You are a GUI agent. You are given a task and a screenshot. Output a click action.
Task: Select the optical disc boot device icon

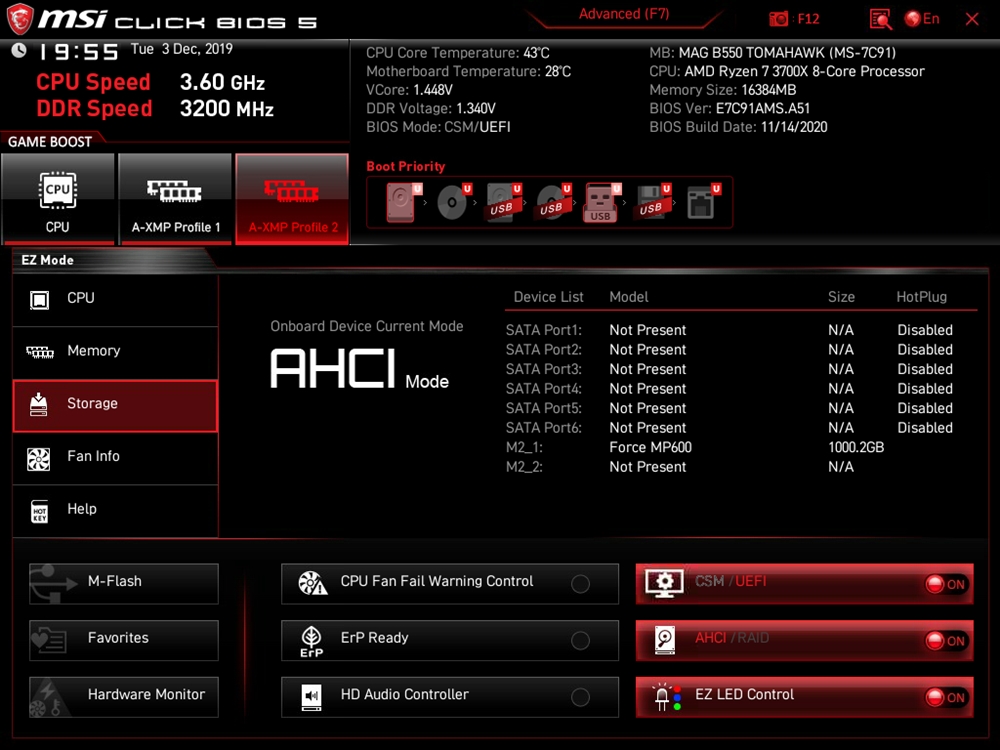[453, 202]
